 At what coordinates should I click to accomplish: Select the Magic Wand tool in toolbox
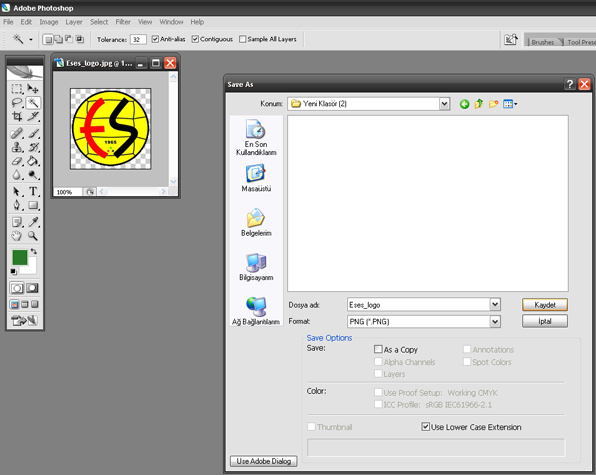tap(33, 103)
